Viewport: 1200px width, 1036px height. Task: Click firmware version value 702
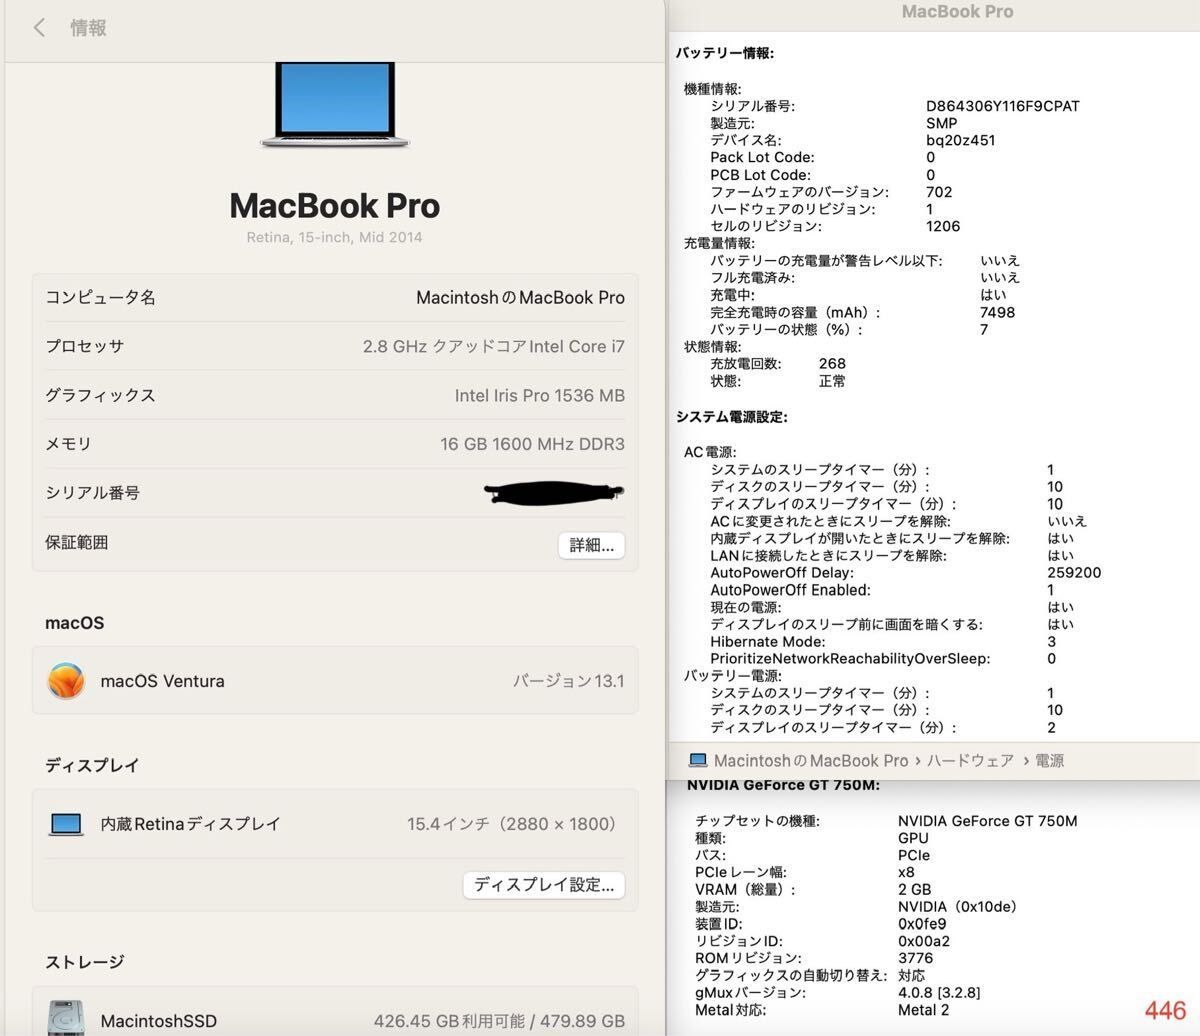(939, 192)
